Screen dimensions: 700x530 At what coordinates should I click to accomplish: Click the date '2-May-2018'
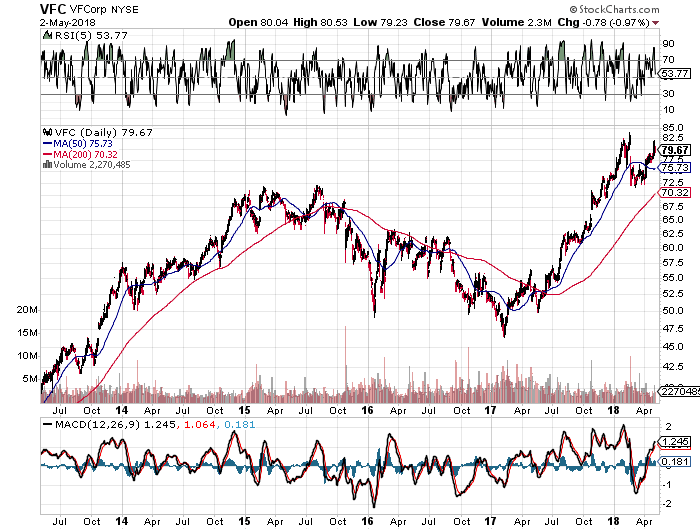(x=67, y=22)
